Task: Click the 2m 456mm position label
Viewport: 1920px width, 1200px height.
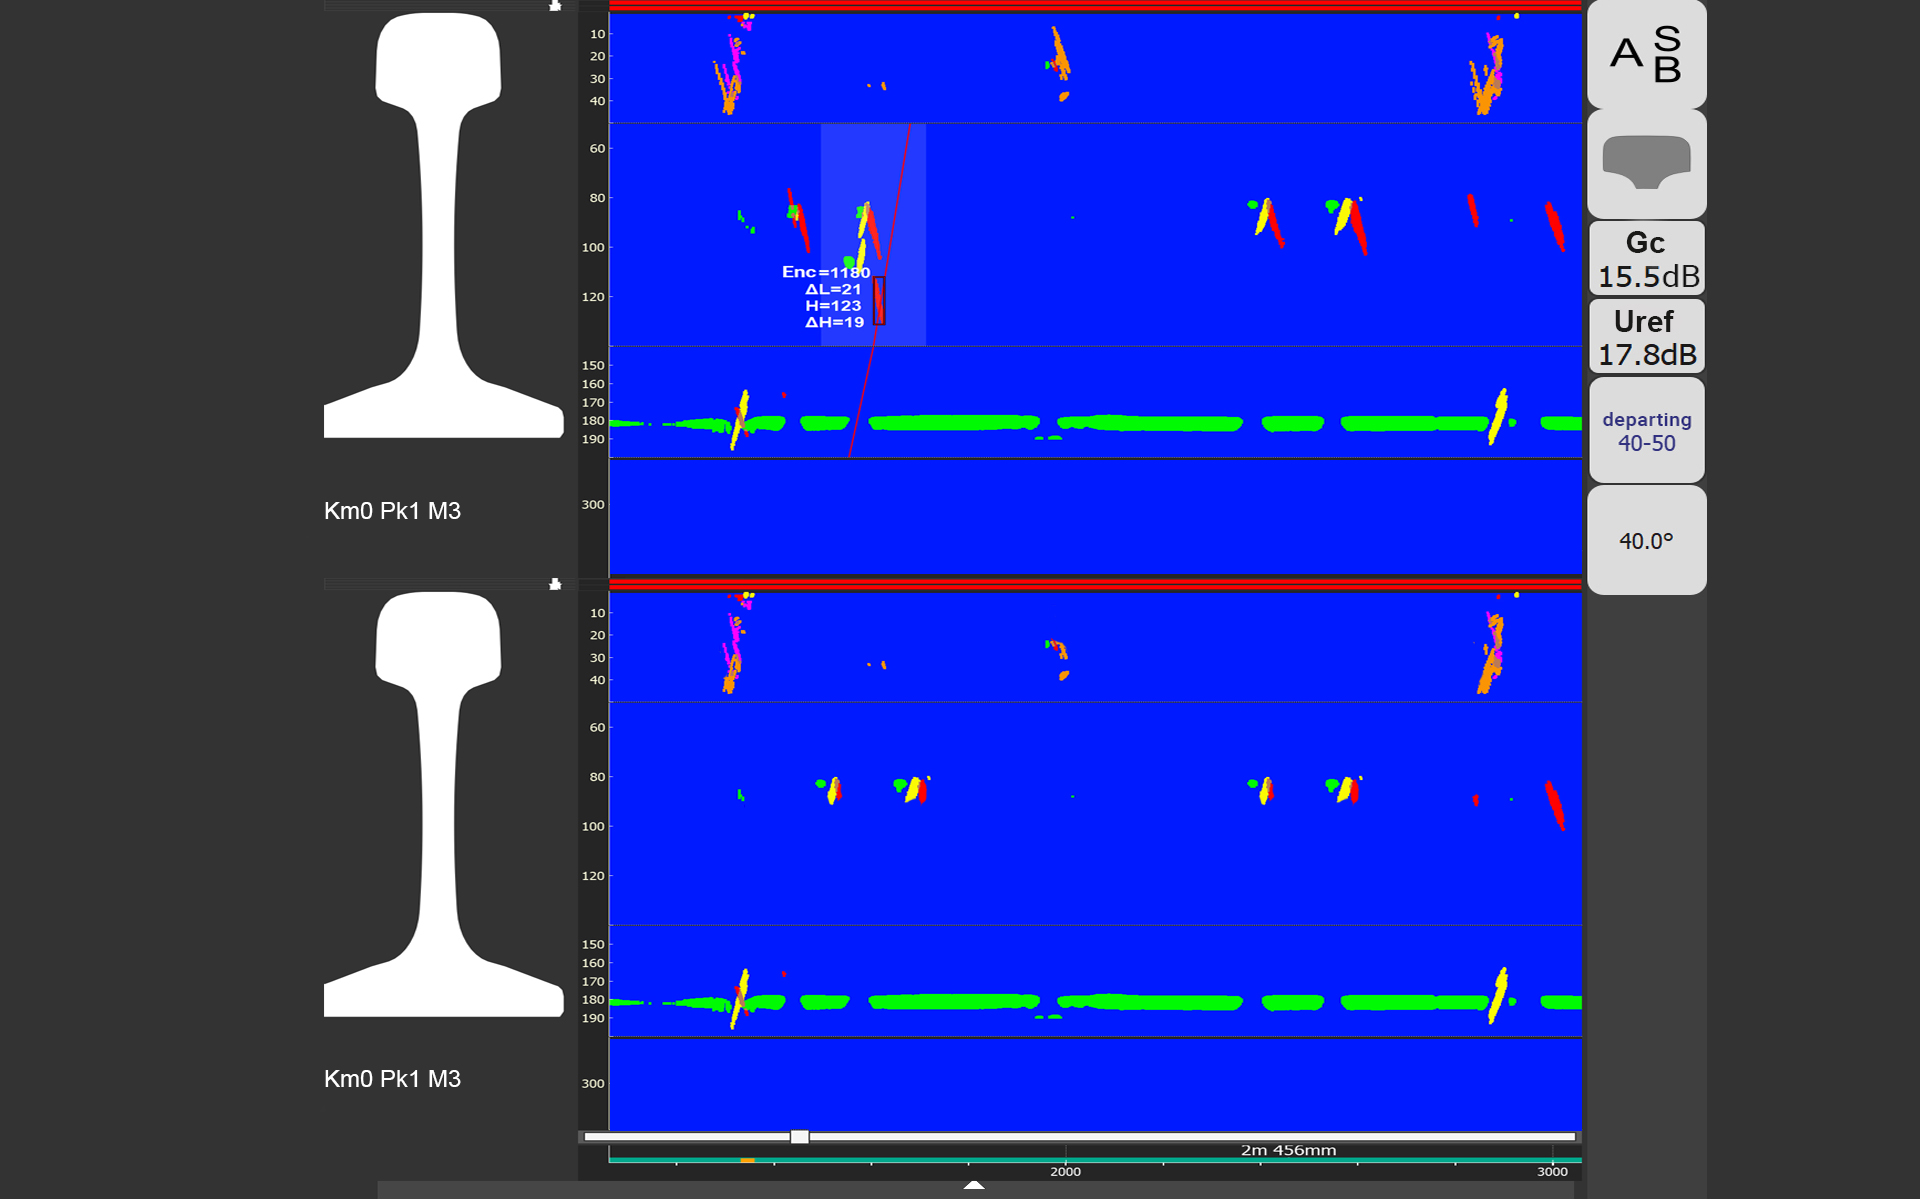Action: click(1288, 1150)
